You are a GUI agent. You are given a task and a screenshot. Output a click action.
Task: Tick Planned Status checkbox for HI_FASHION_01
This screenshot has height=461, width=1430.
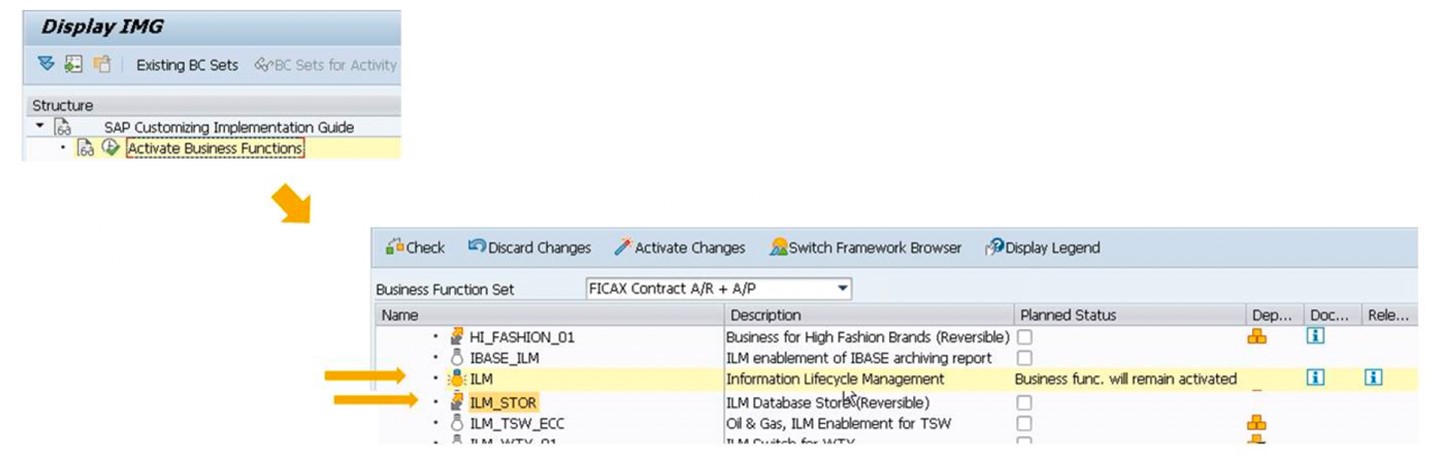(1024, 337)
